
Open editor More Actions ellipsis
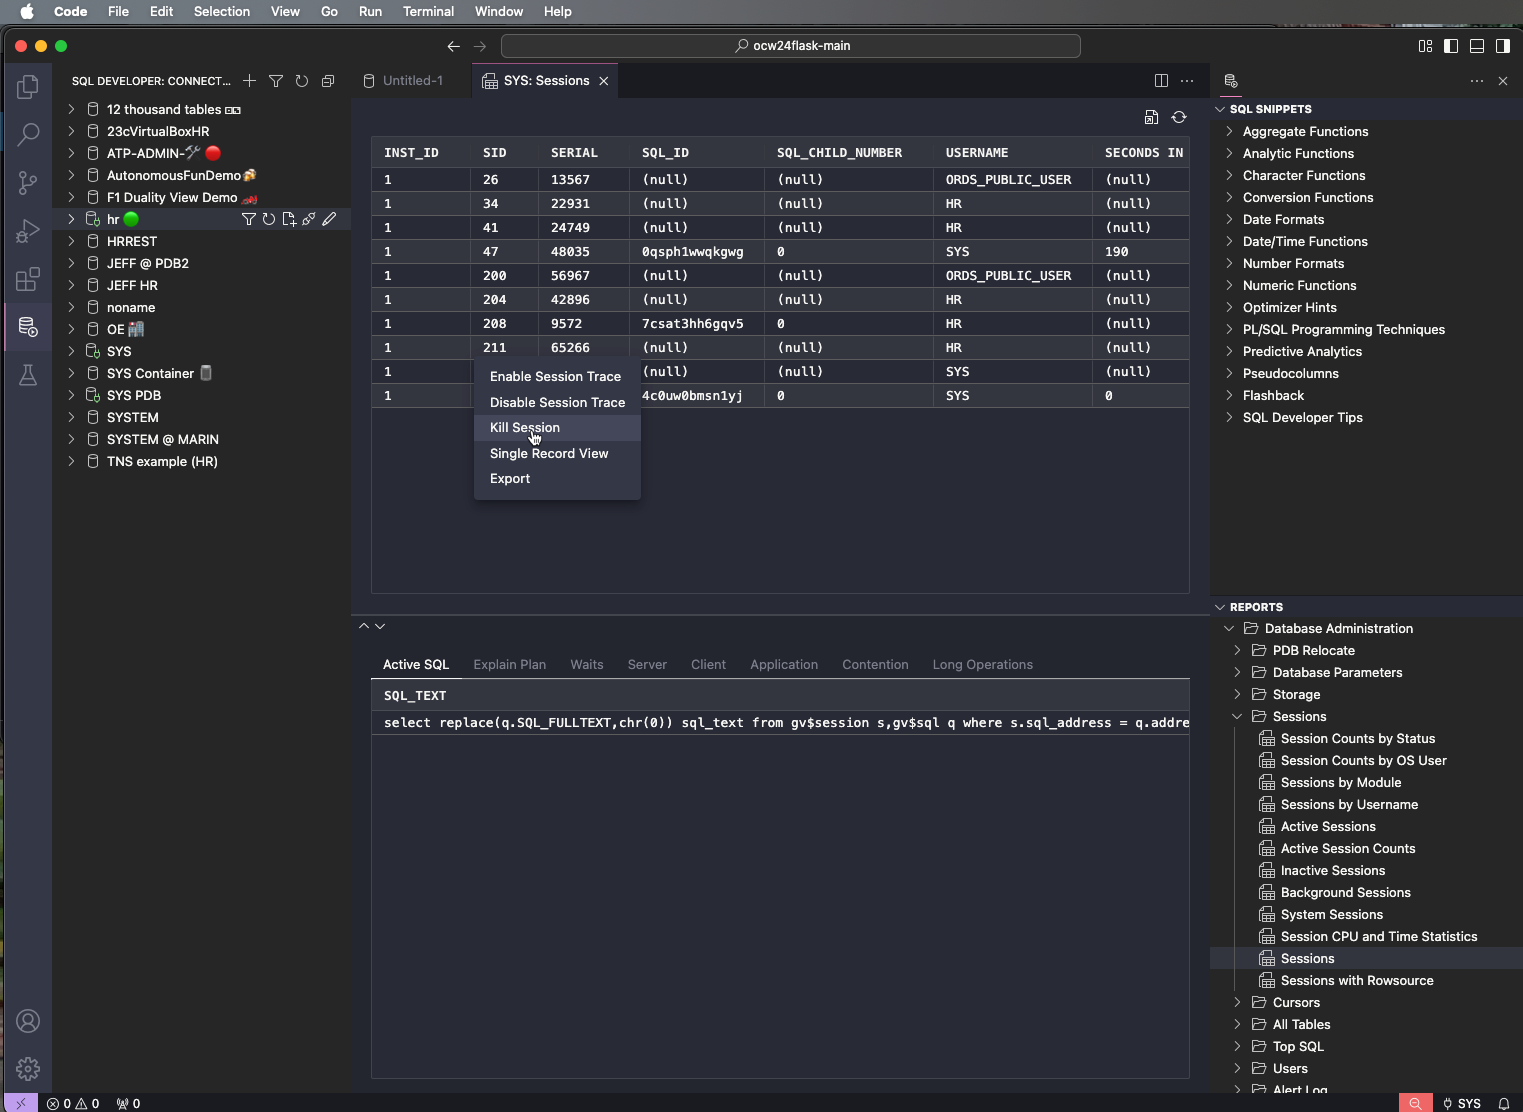click(1187, 81)
